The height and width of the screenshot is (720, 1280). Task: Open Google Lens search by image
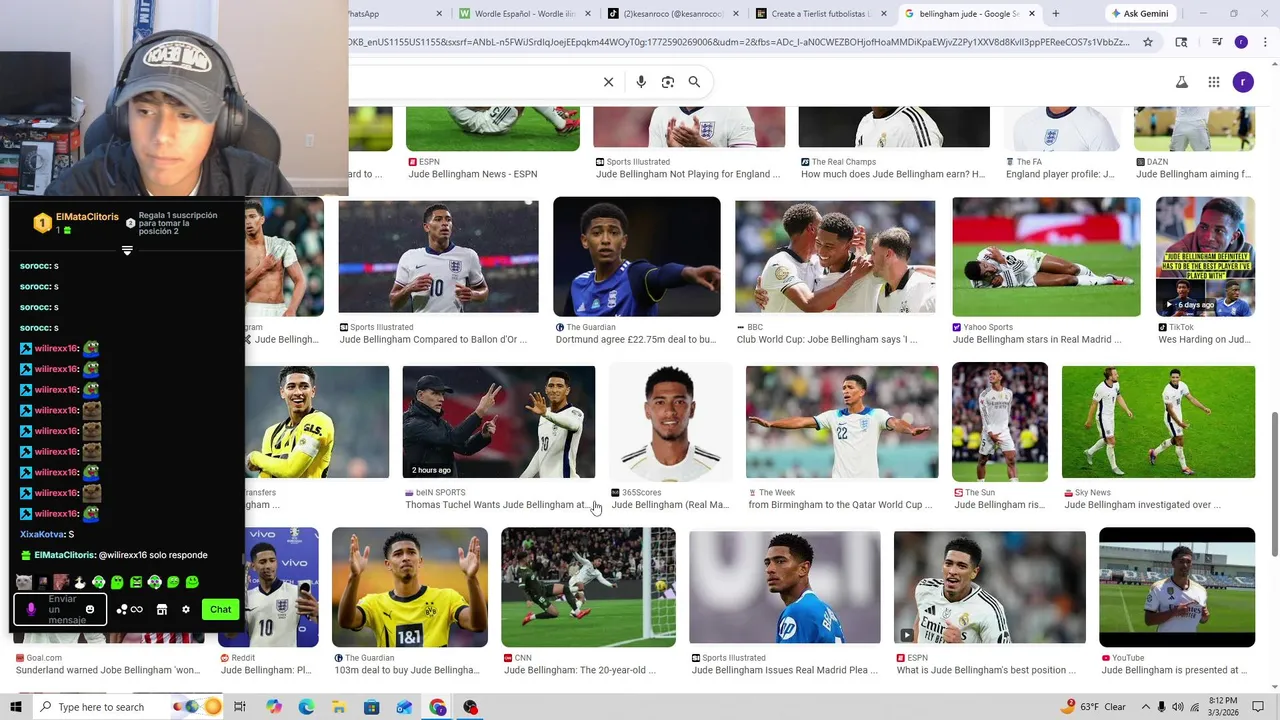[x=668, y=82]
